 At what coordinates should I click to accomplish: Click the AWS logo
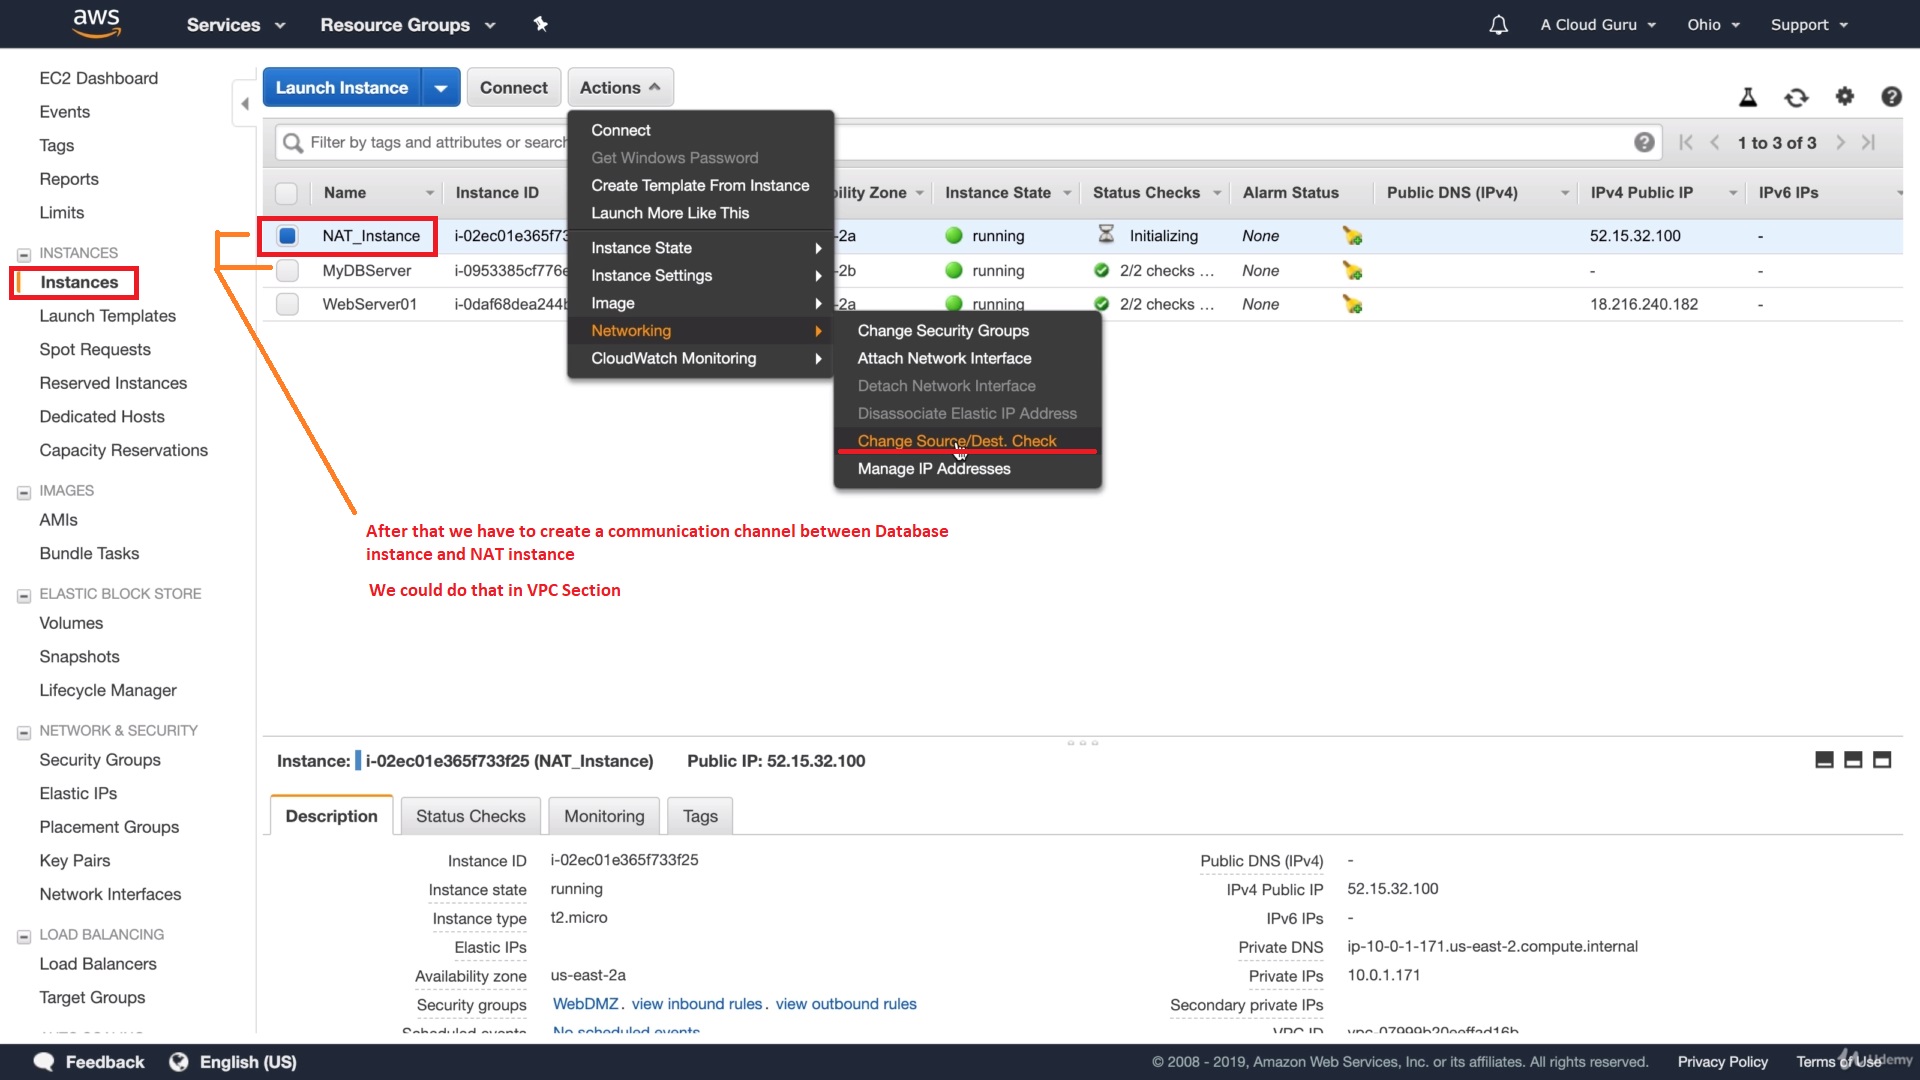coord(97,23)
